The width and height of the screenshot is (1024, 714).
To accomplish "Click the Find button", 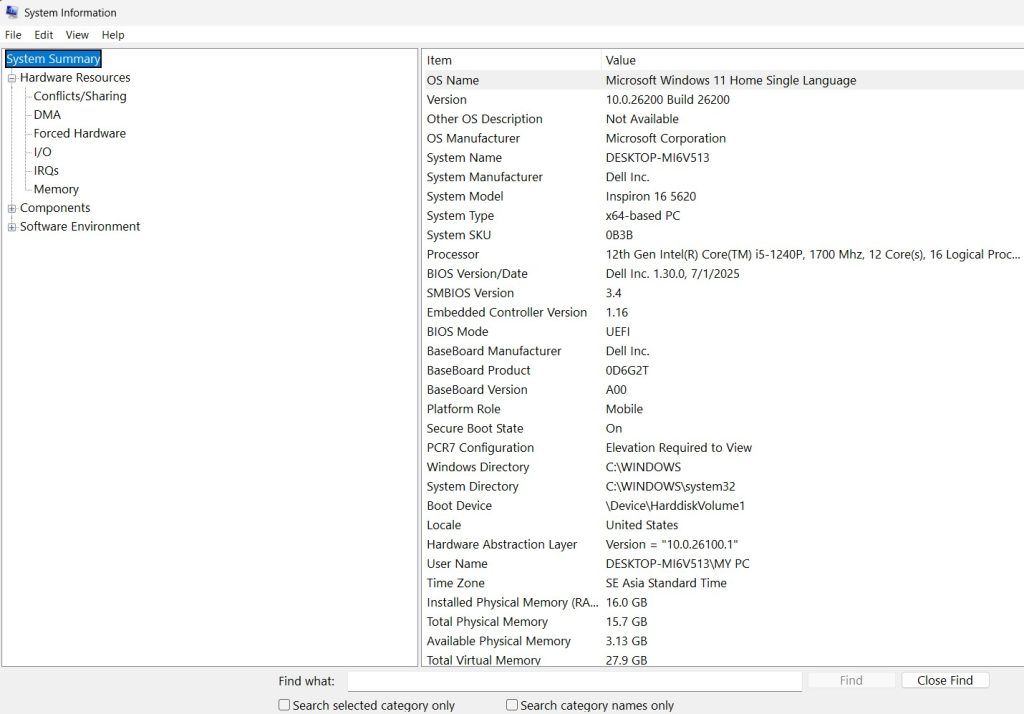I will pos(851,680).
